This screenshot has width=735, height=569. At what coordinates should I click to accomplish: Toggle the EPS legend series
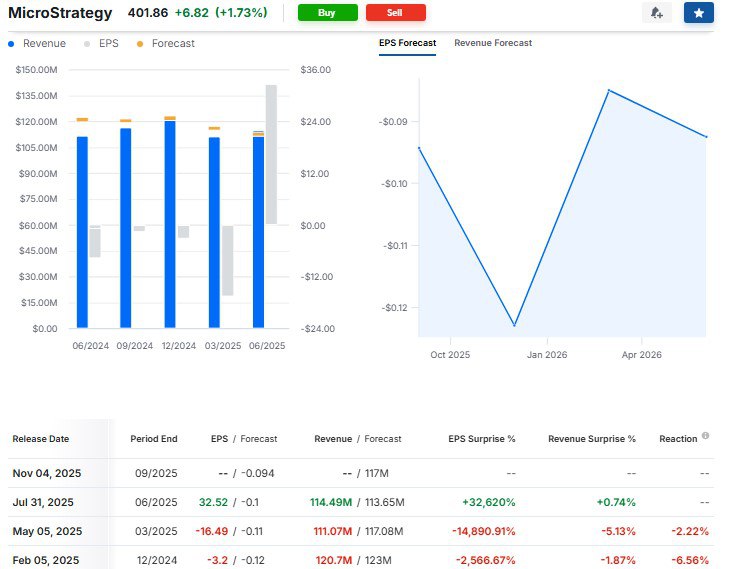point(101,44)
